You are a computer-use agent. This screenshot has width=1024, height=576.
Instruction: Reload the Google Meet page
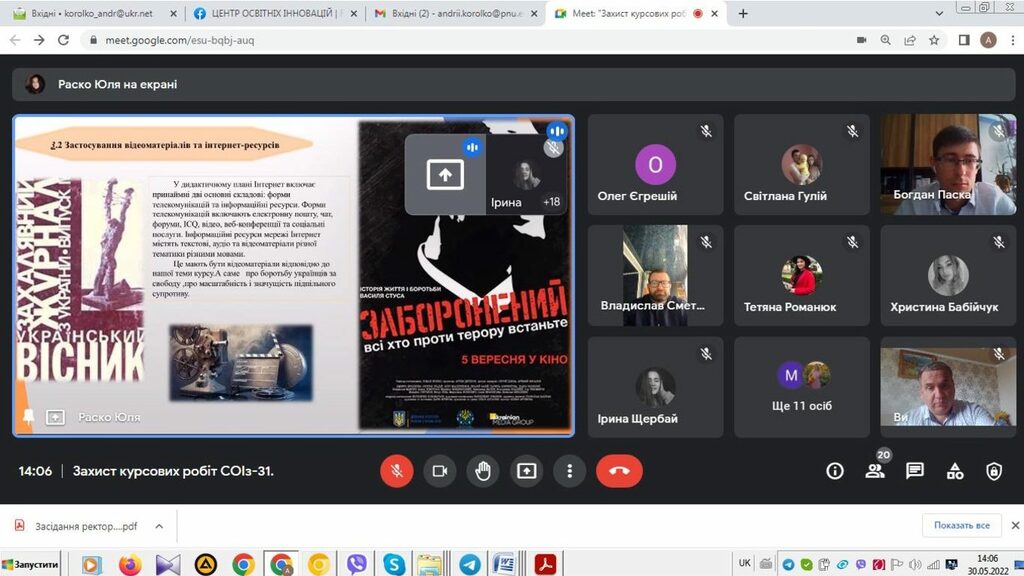(x=64, y=40)
